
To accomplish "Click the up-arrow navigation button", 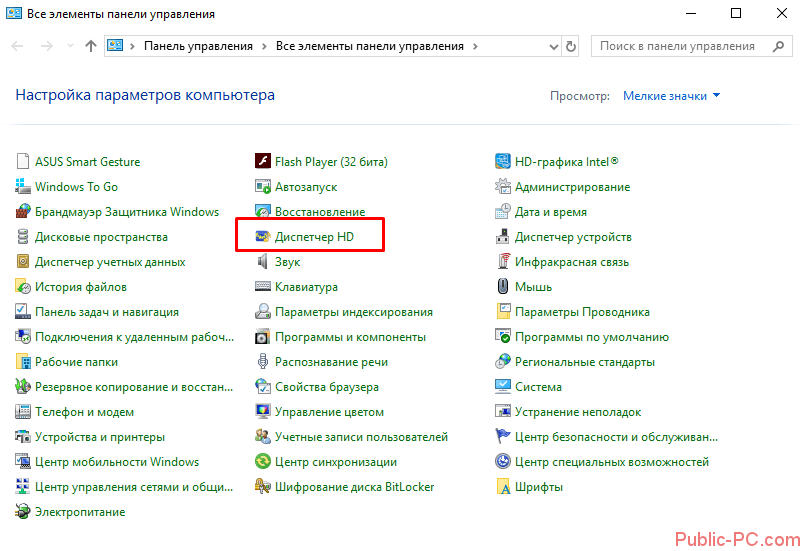I will [x=91, y=46].
